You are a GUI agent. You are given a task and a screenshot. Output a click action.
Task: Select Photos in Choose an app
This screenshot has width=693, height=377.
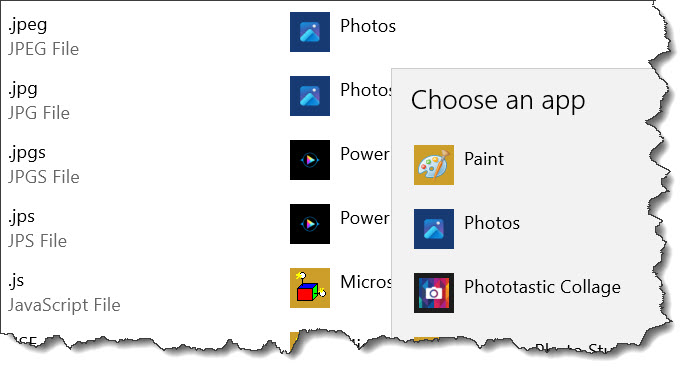492,223
